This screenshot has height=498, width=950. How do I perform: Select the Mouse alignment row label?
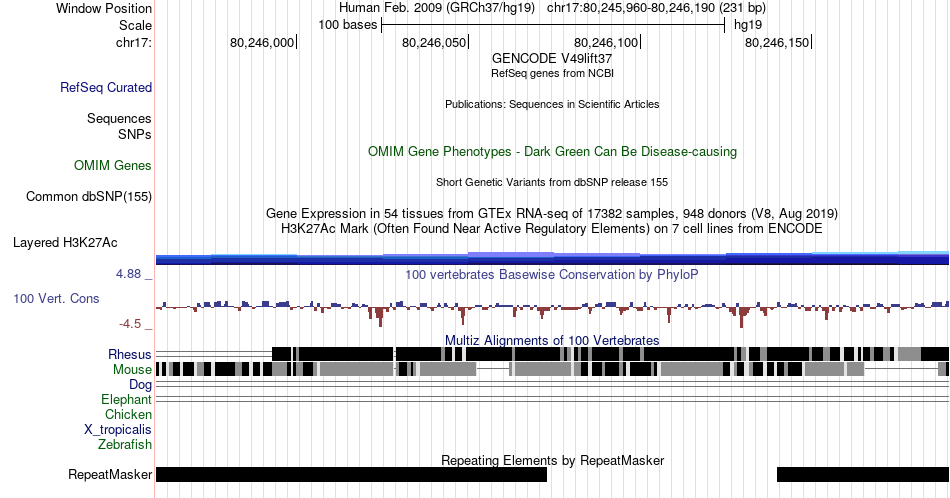(132, 370)
